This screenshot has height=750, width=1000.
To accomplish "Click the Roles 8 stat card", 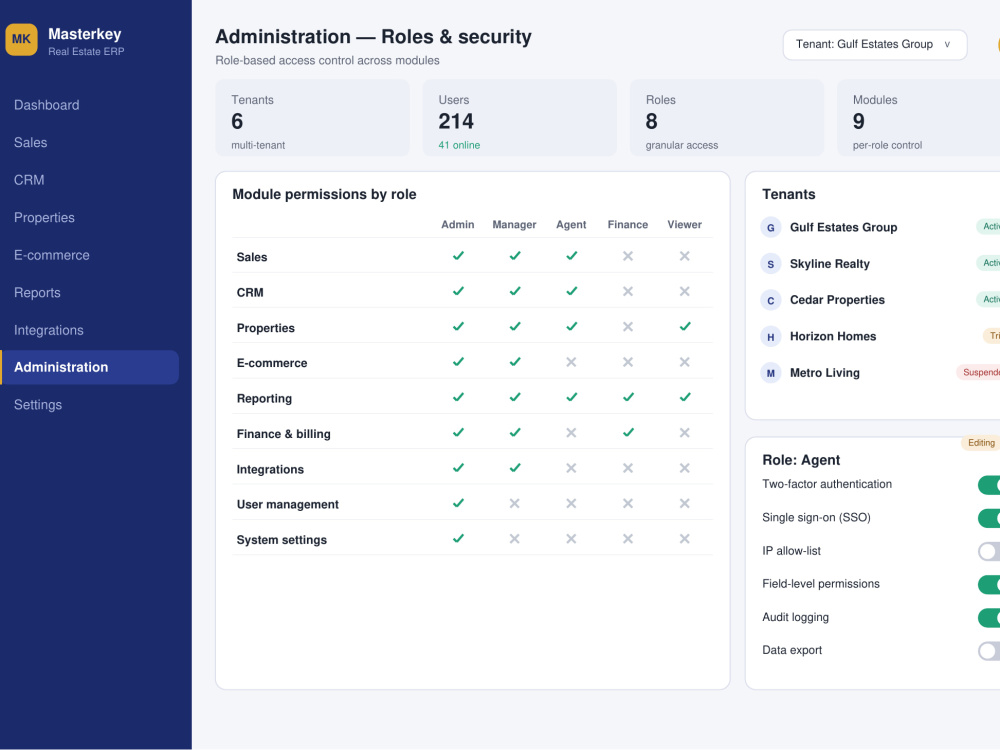I will [x=727, y=118].
